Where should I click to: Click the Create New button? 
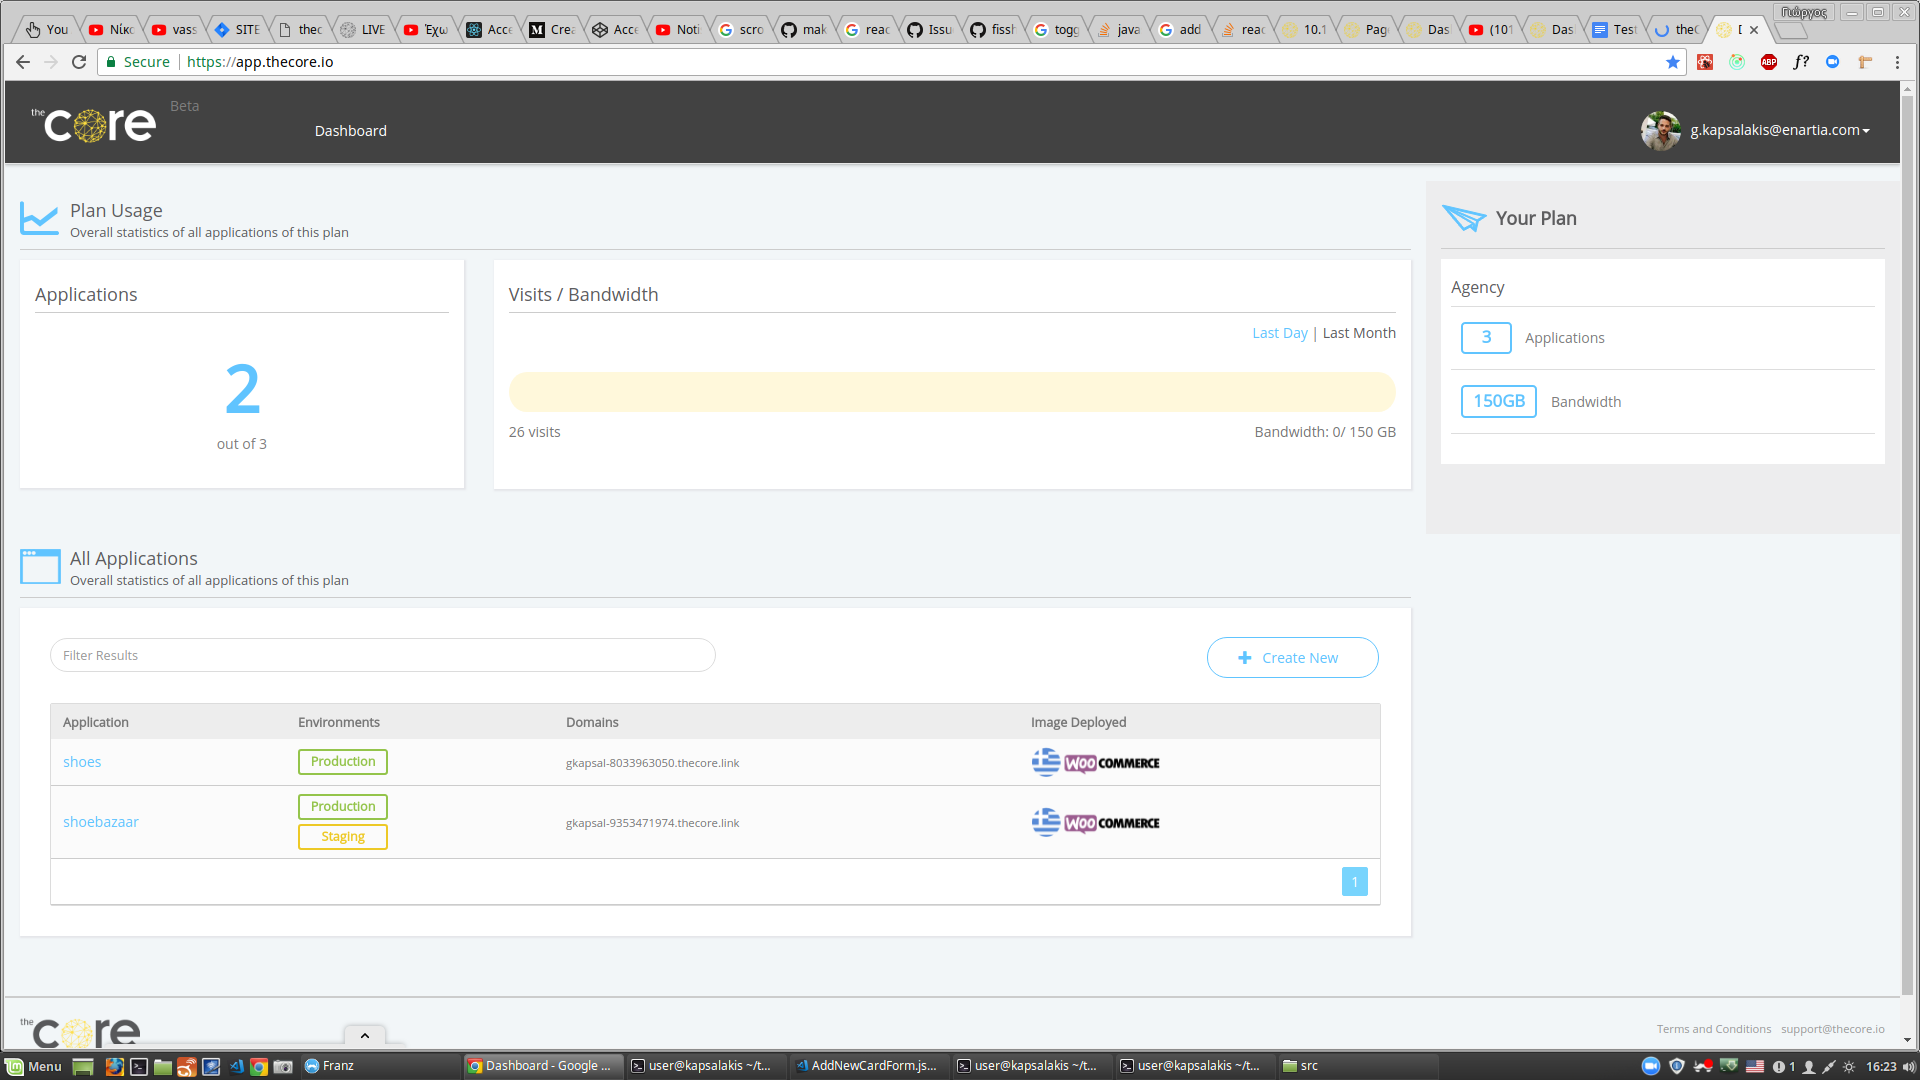point(1292,658)
